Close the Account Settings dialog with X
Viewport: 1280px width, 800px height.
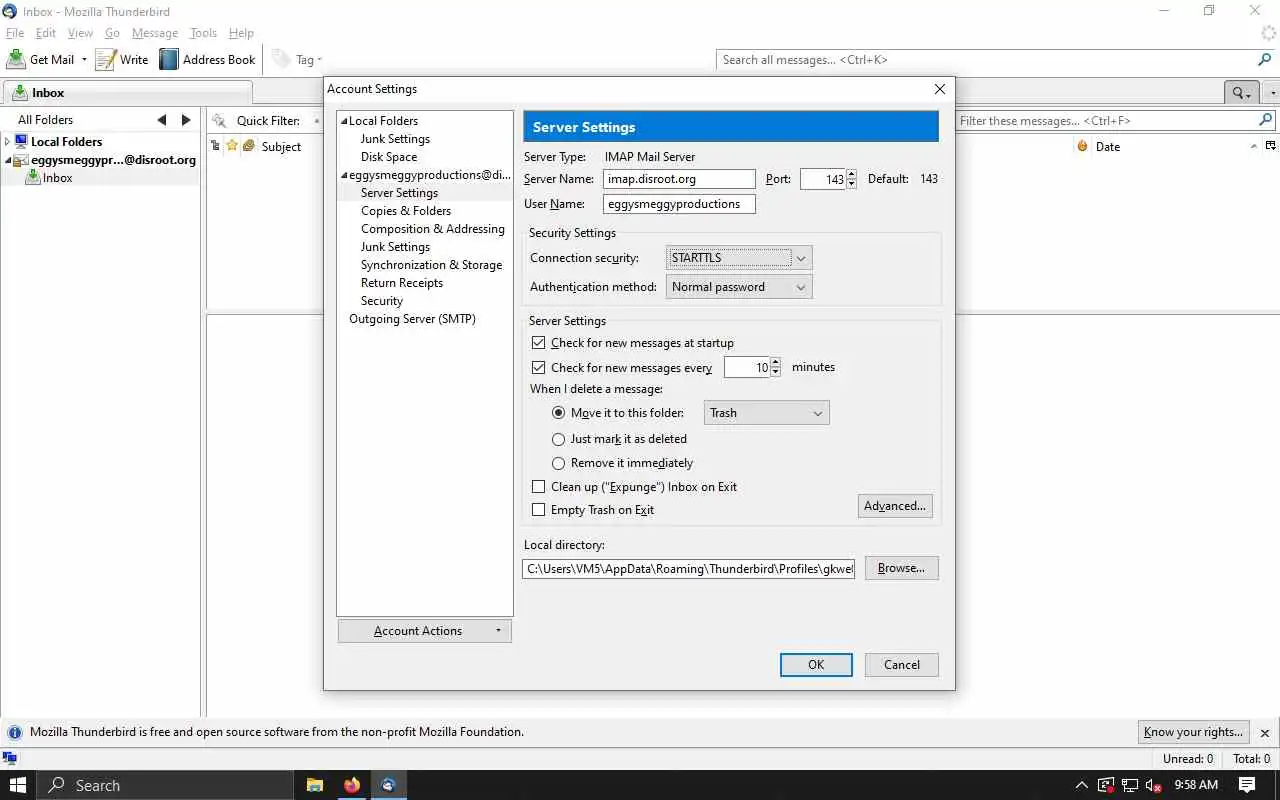pos(939,89)
